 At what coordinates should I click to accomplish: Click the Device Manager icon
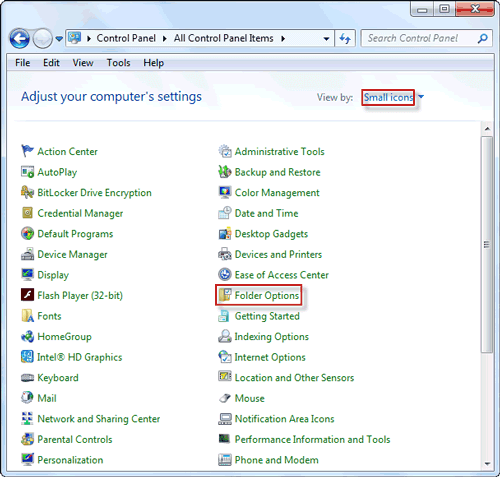[x=27, y=254]
